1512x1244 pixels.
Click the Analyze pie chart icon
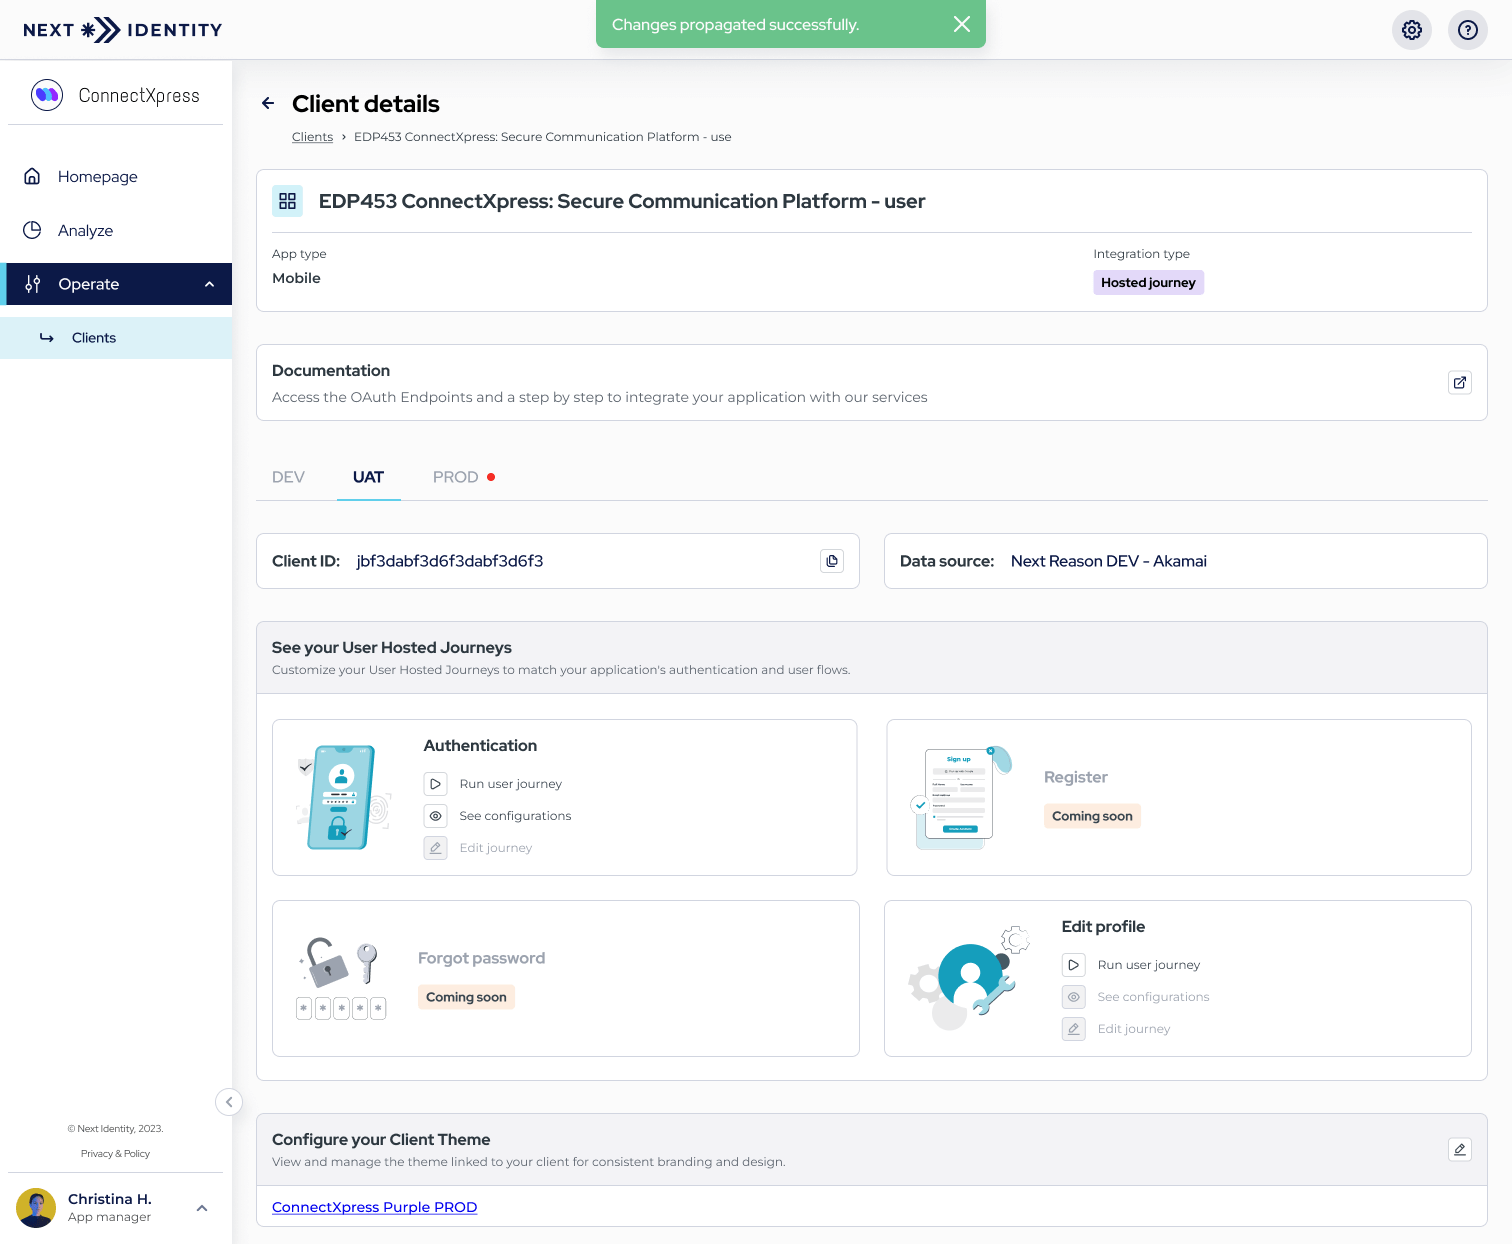pyautogui.click(x=32, y=230)
